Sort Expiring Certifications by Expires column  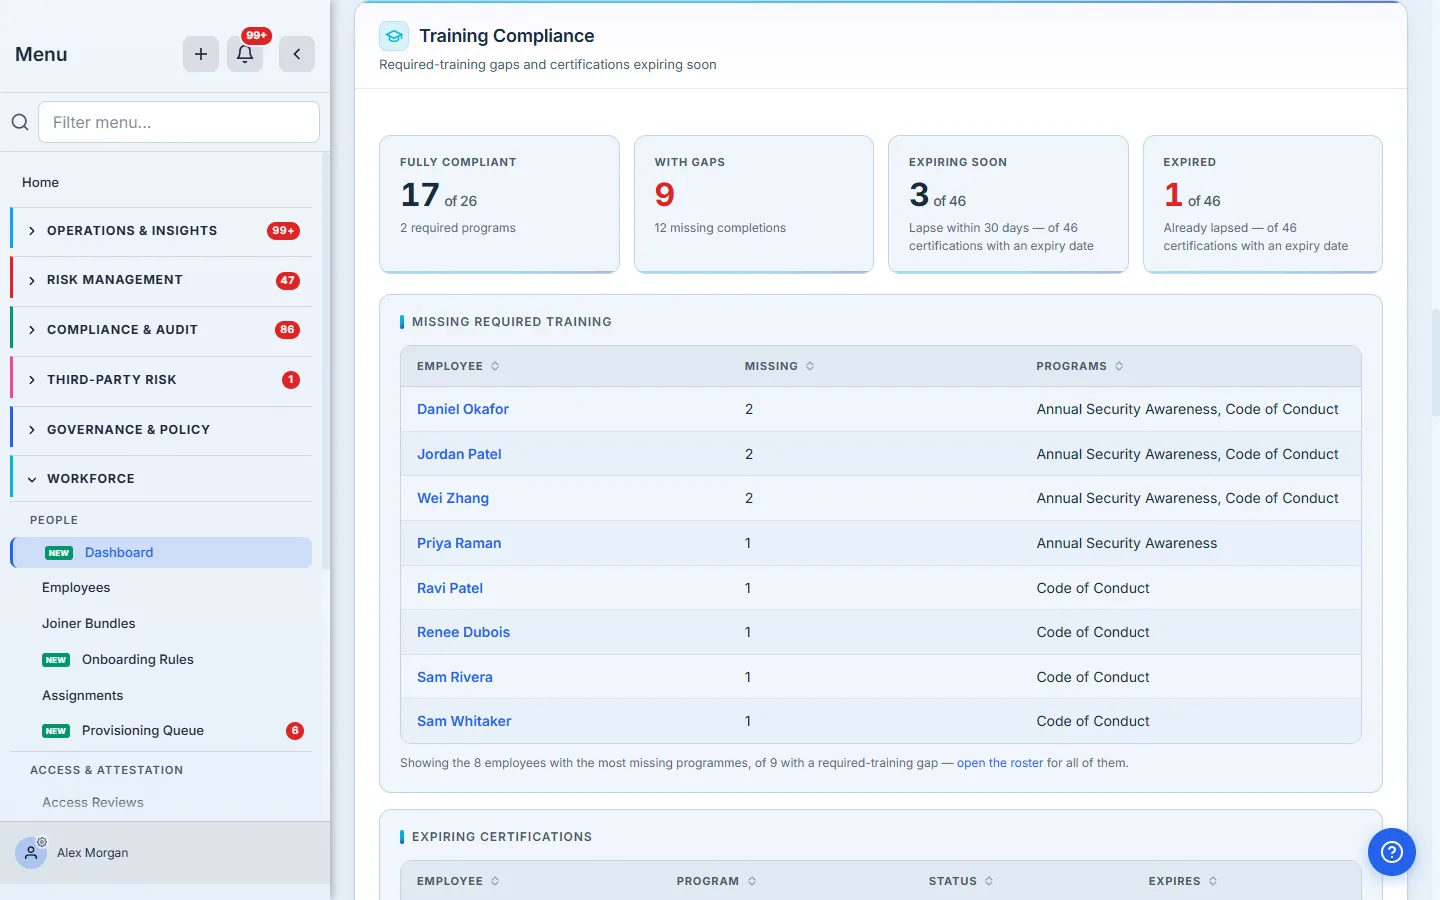click(1183, 881)
